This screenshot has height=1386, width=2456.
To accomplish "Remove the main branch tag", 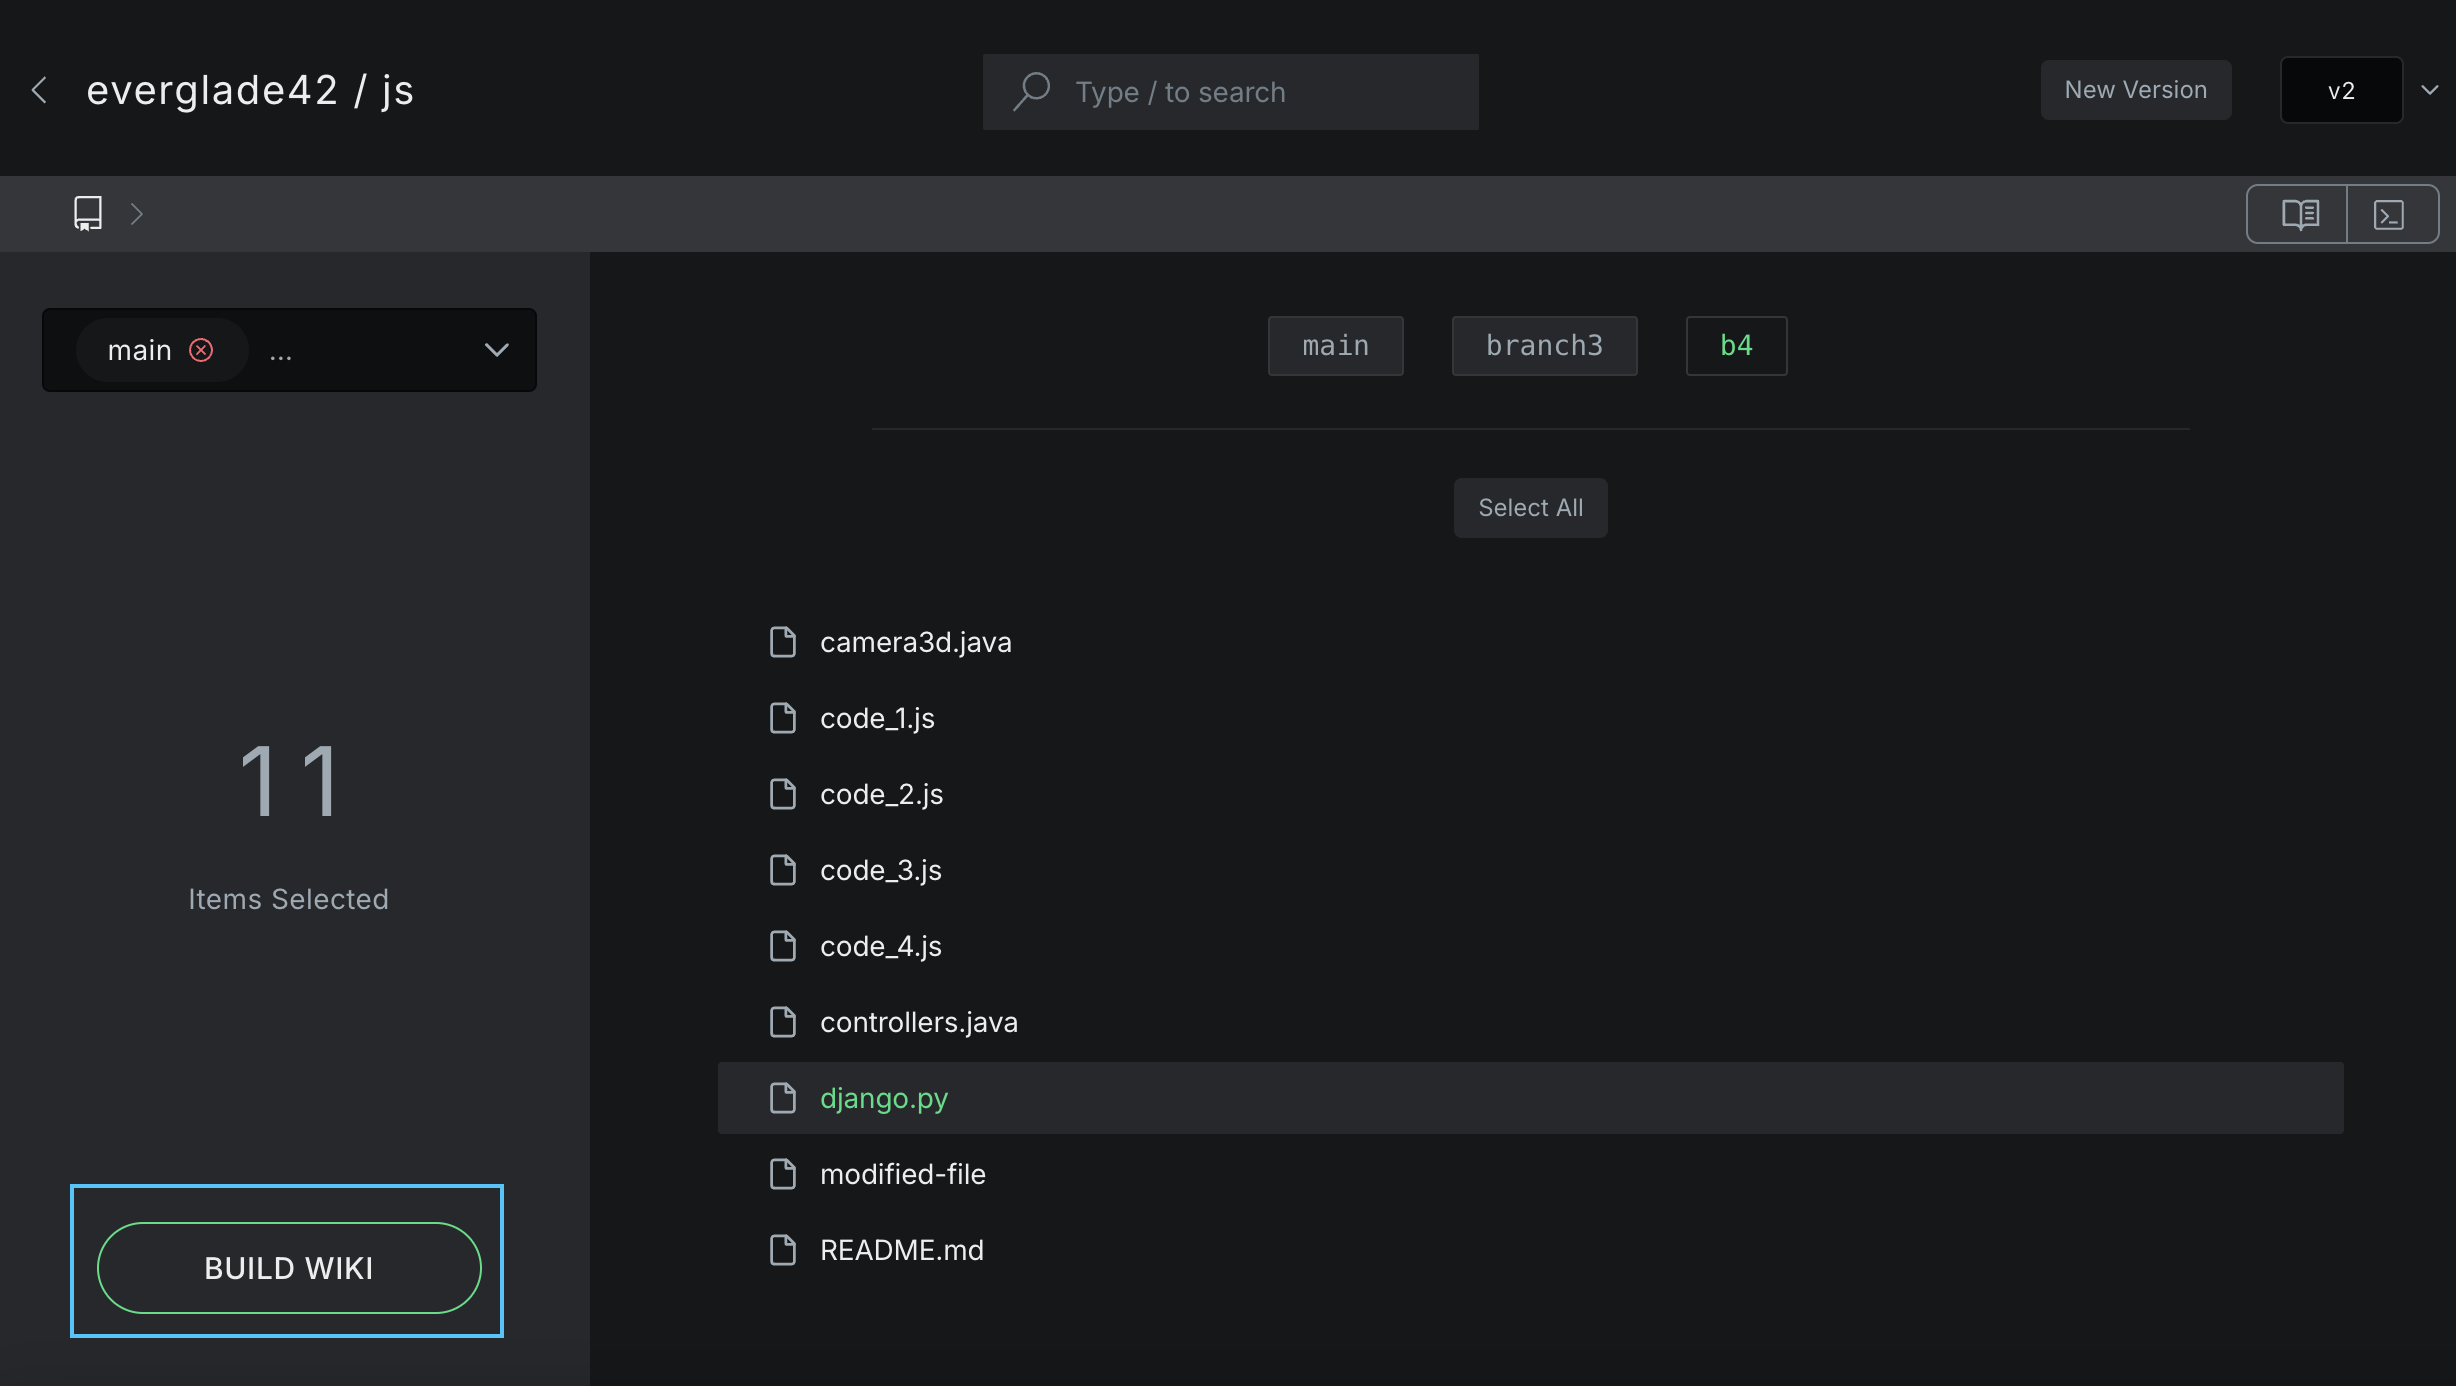I will coord(201,350).
